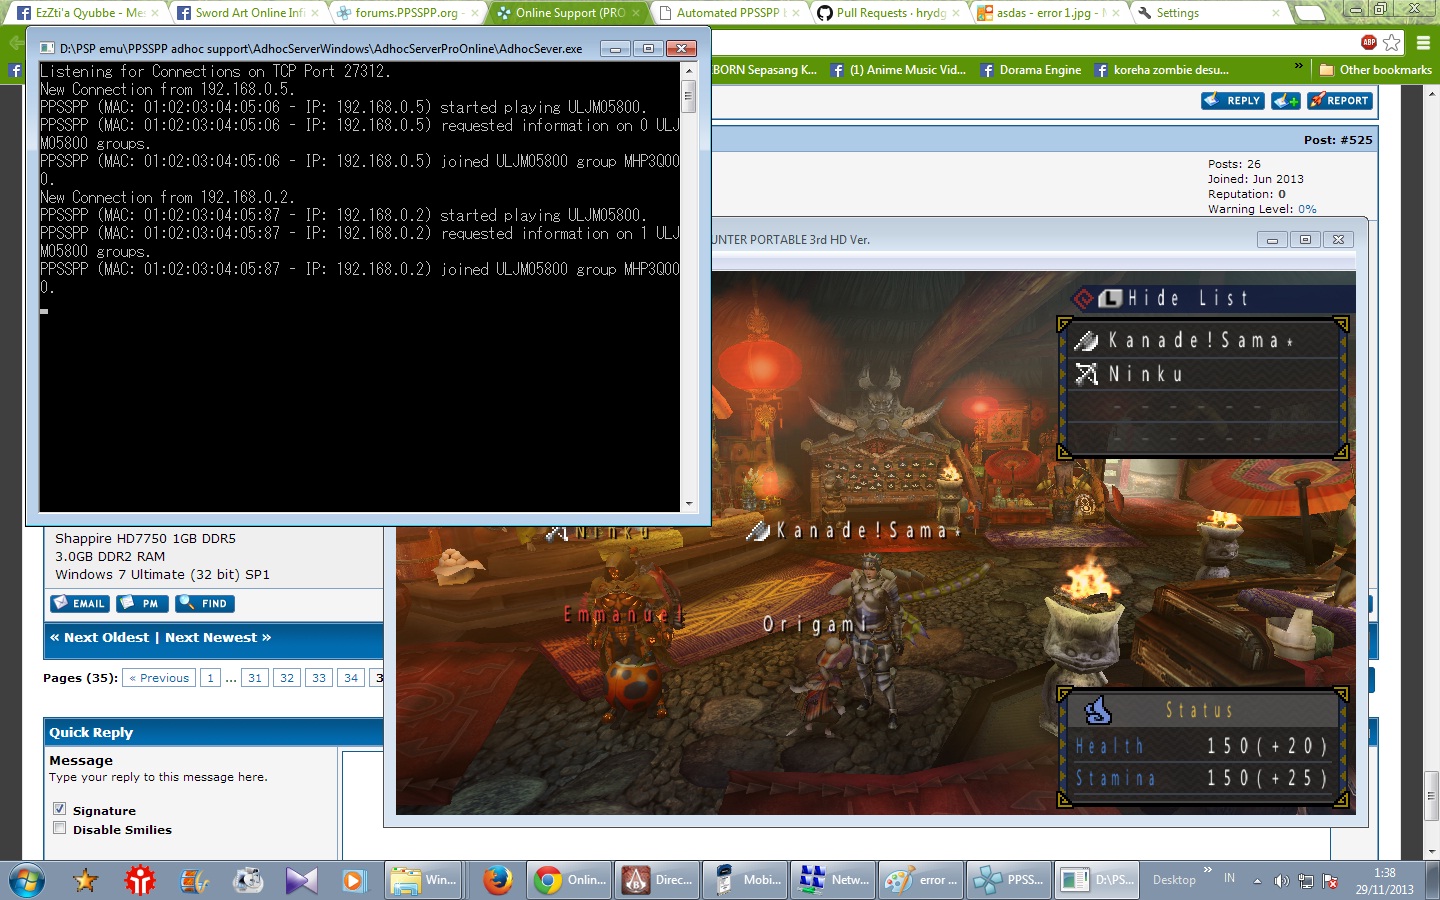Show hidden system tray icons
The height and width of the screenshot is (900, 1440).
pos(1257,881)
